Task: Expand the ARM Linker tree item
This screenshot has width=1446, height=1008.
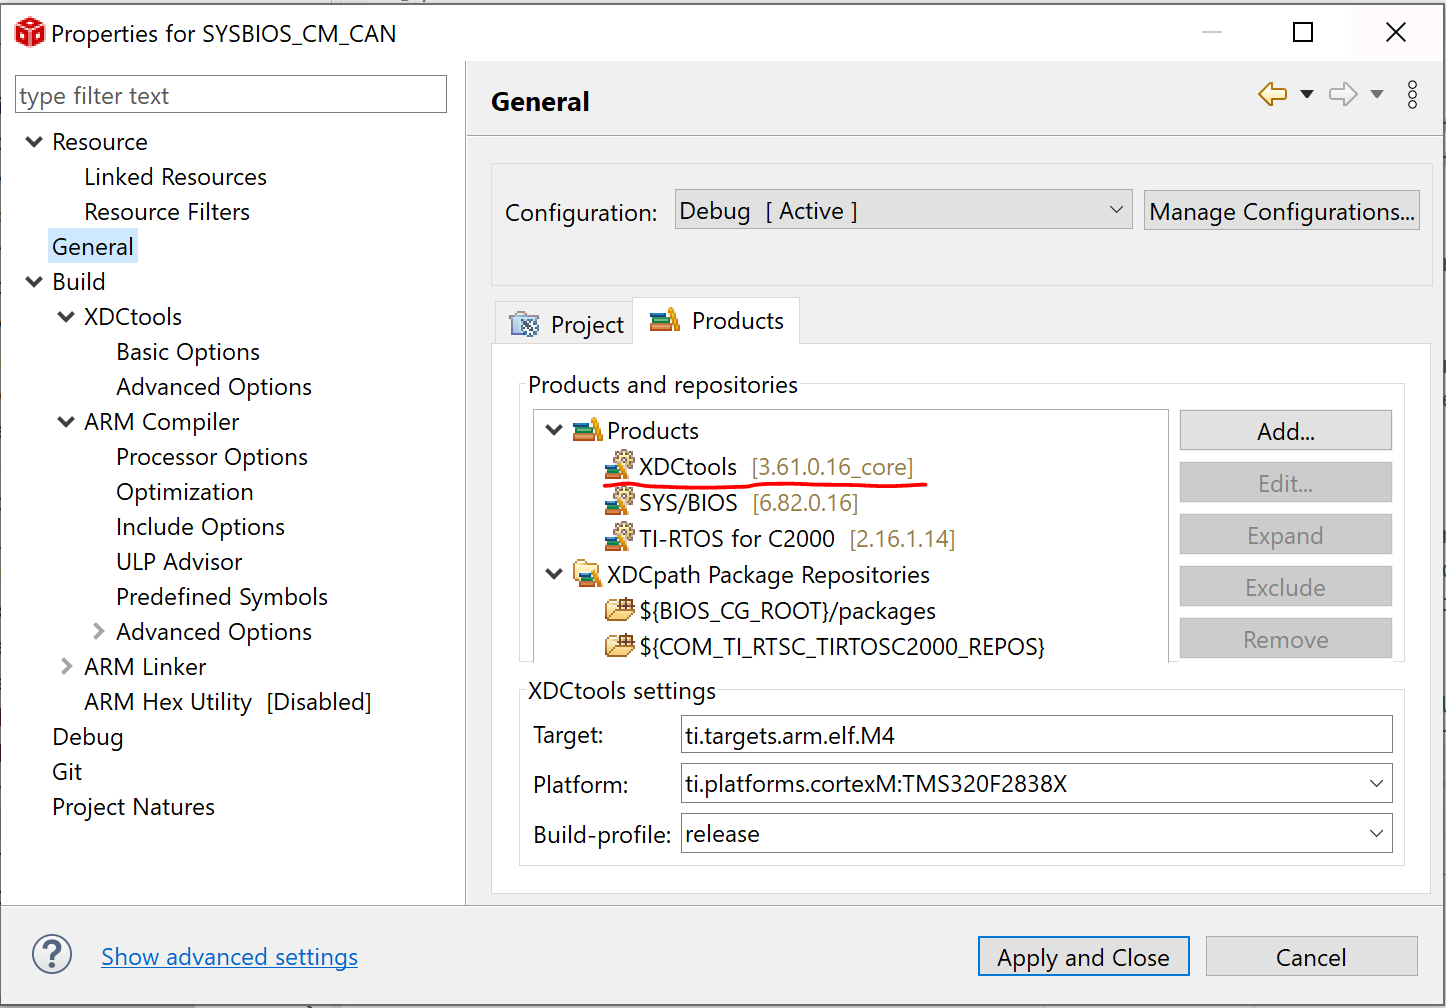Action: tap(67, 666)
